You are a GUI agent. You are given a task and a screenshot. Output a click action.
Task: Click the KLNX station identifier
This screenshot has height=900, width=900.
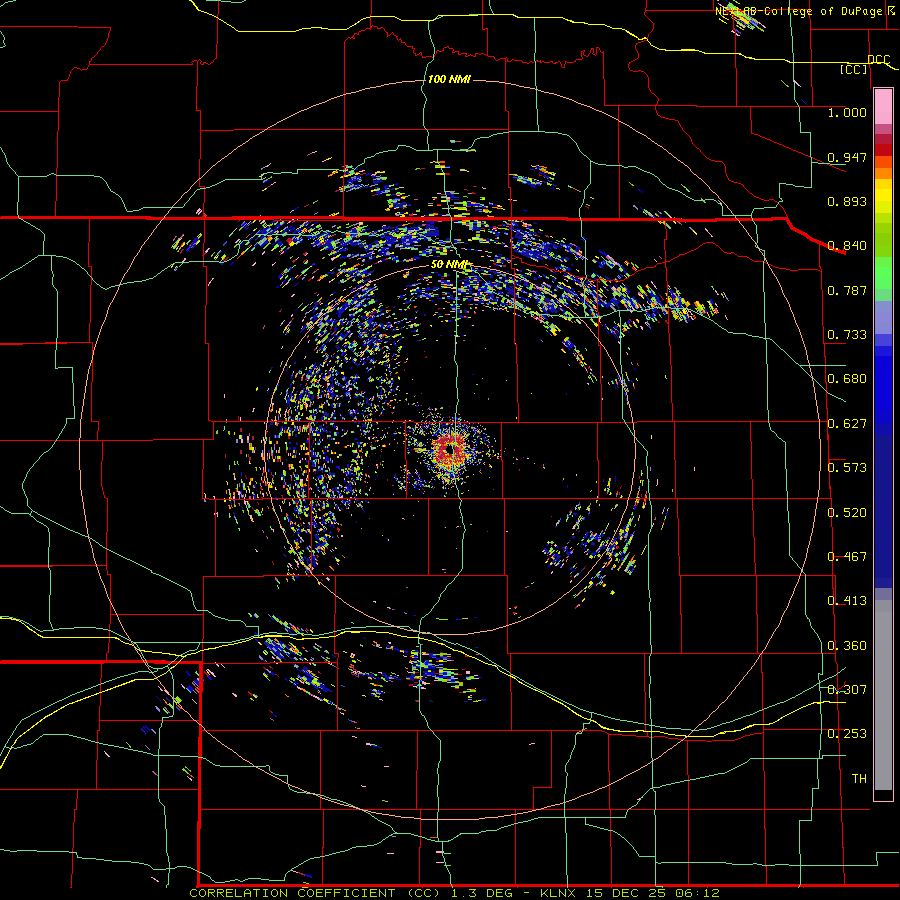click(x=558, y=893)
